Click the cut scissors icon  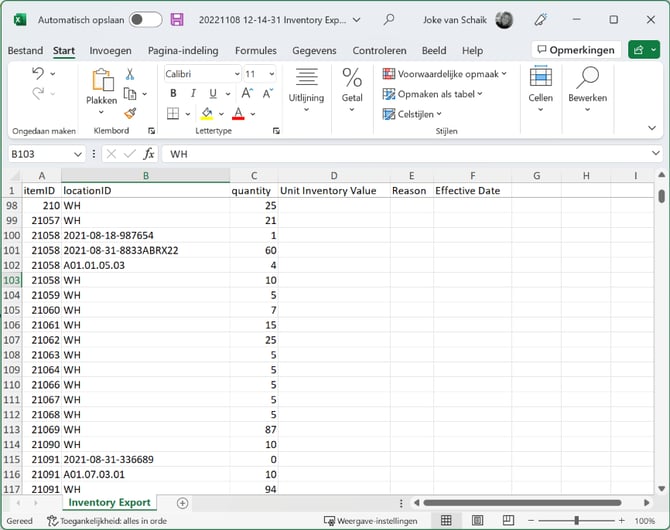coord(129,74)
